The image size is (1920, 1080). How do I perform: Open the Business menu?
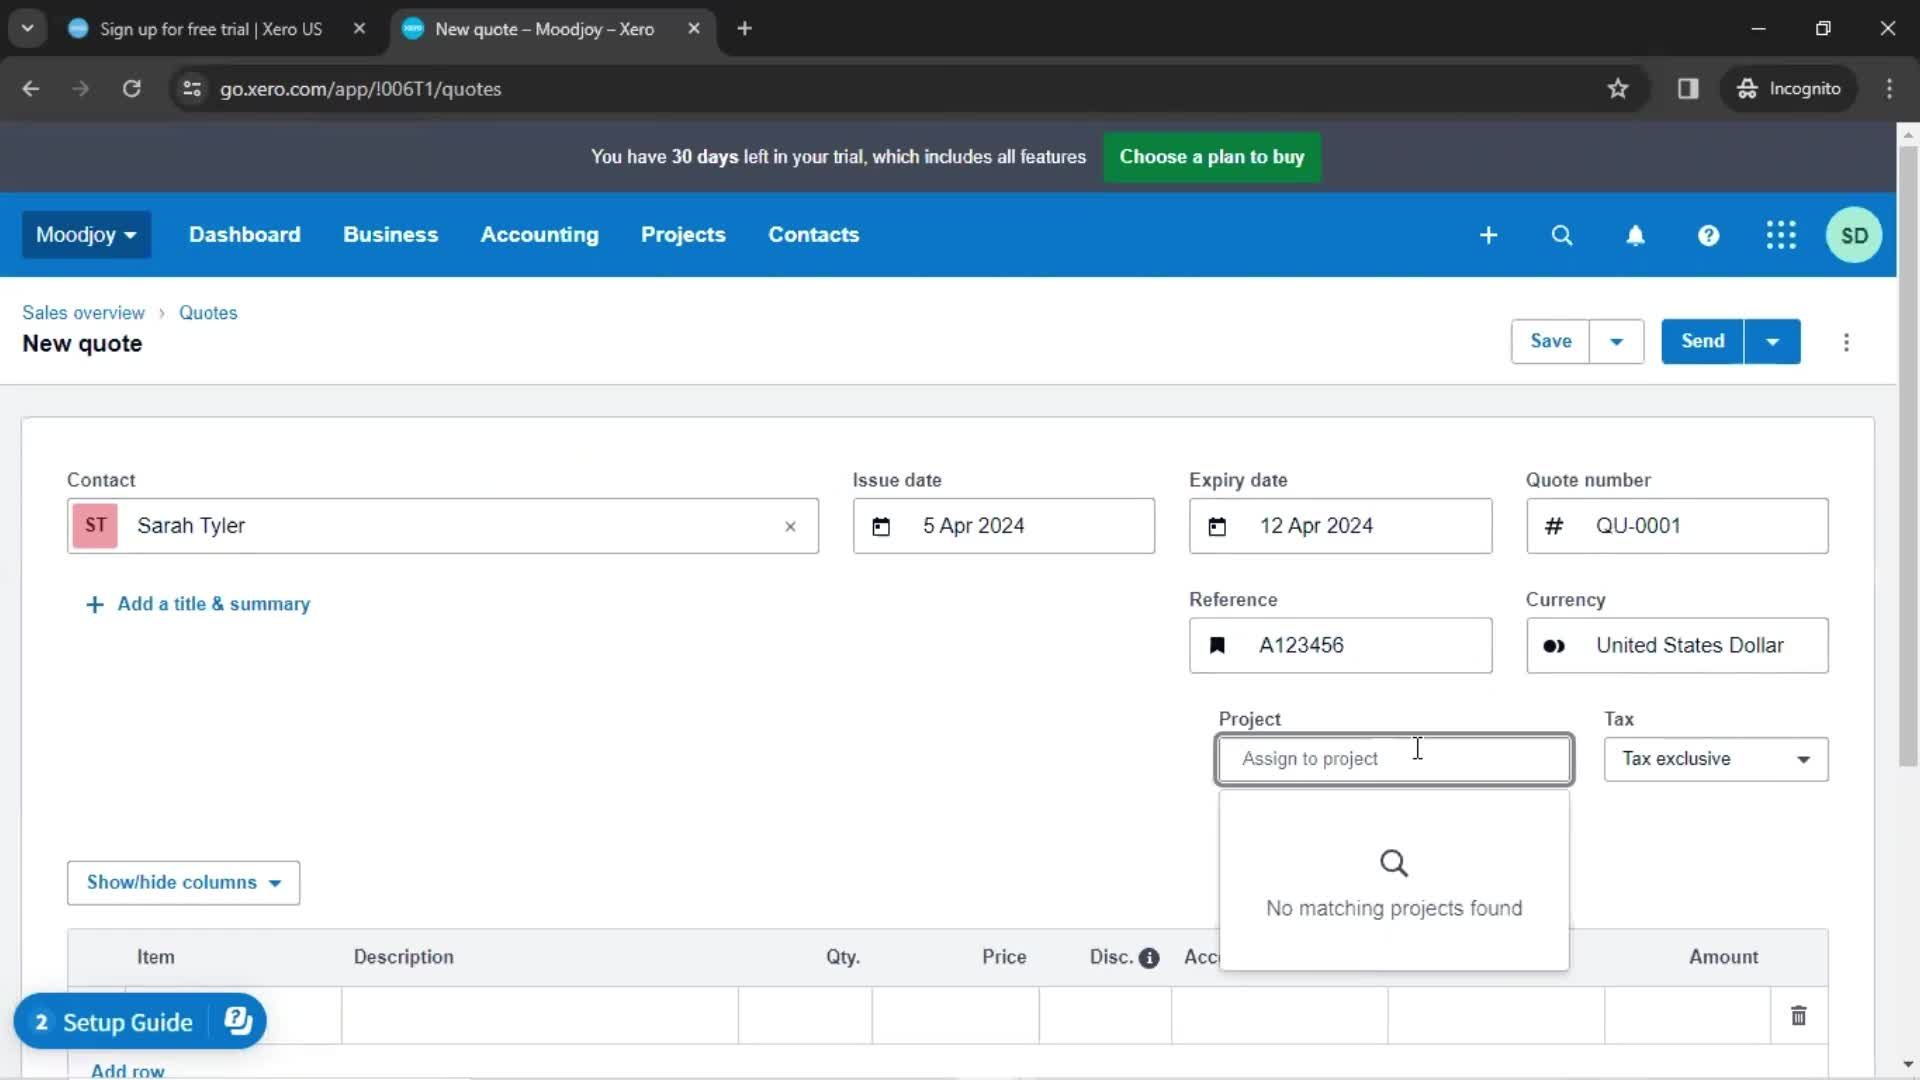[390, 235]
